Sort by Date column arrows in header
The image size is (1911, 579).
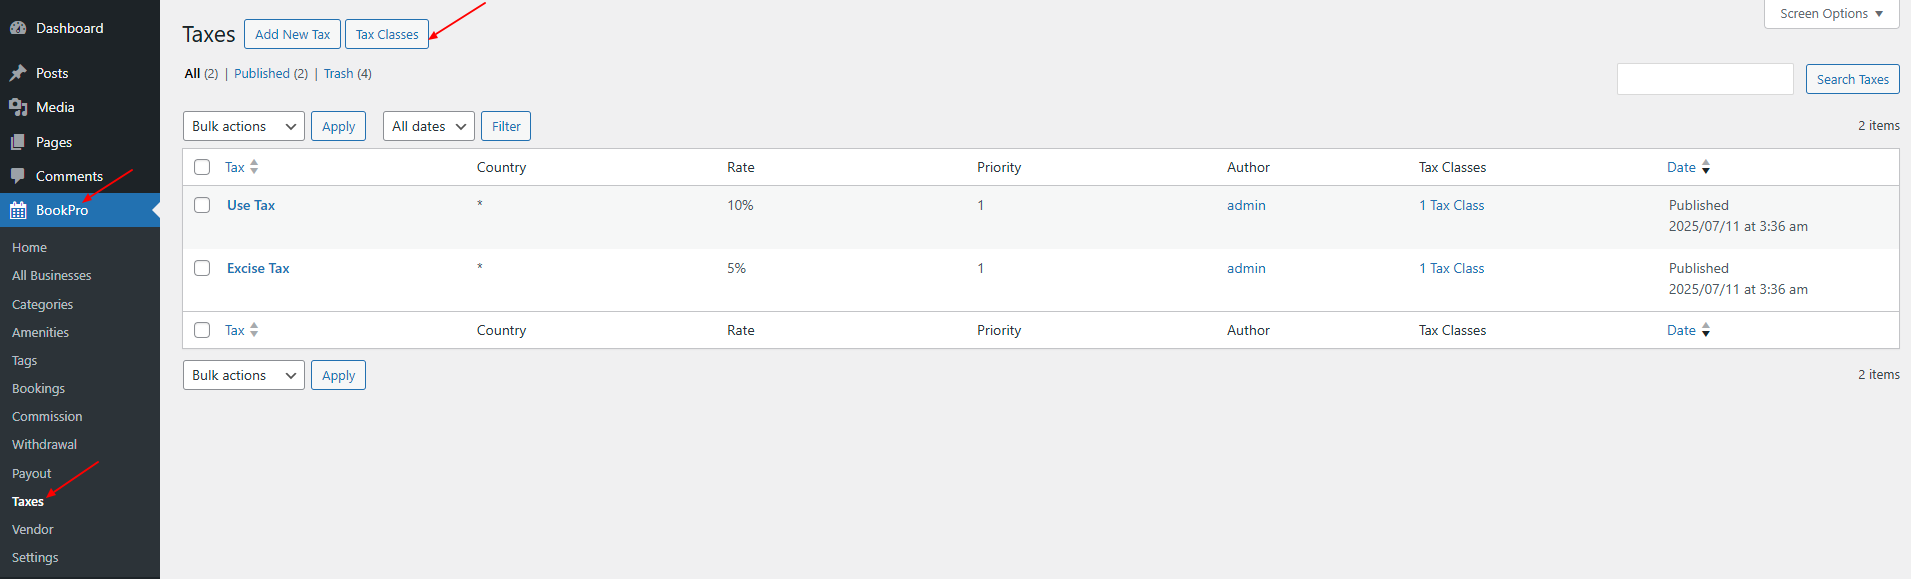click(x=1706, y=167)
